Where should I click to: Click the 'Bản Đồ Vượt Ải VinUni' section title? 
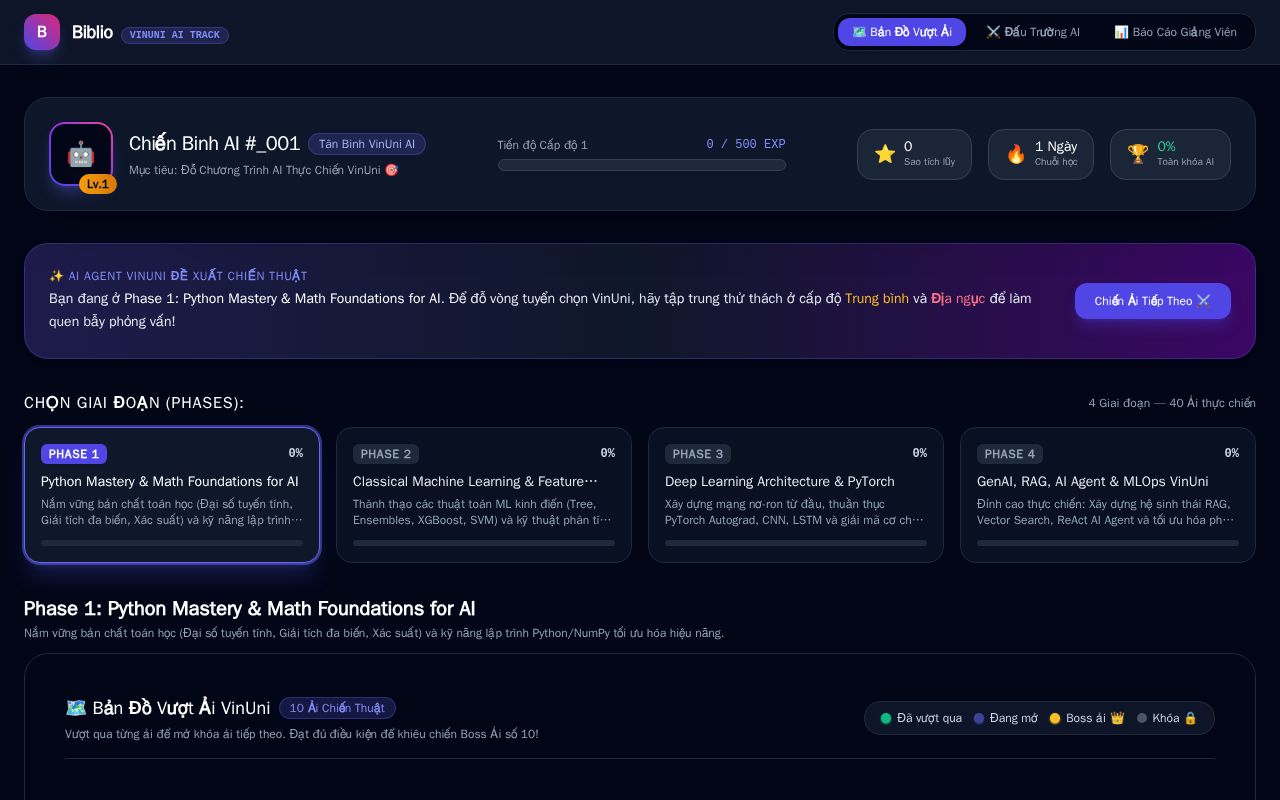pyautogui.click(x=168, y=708)
